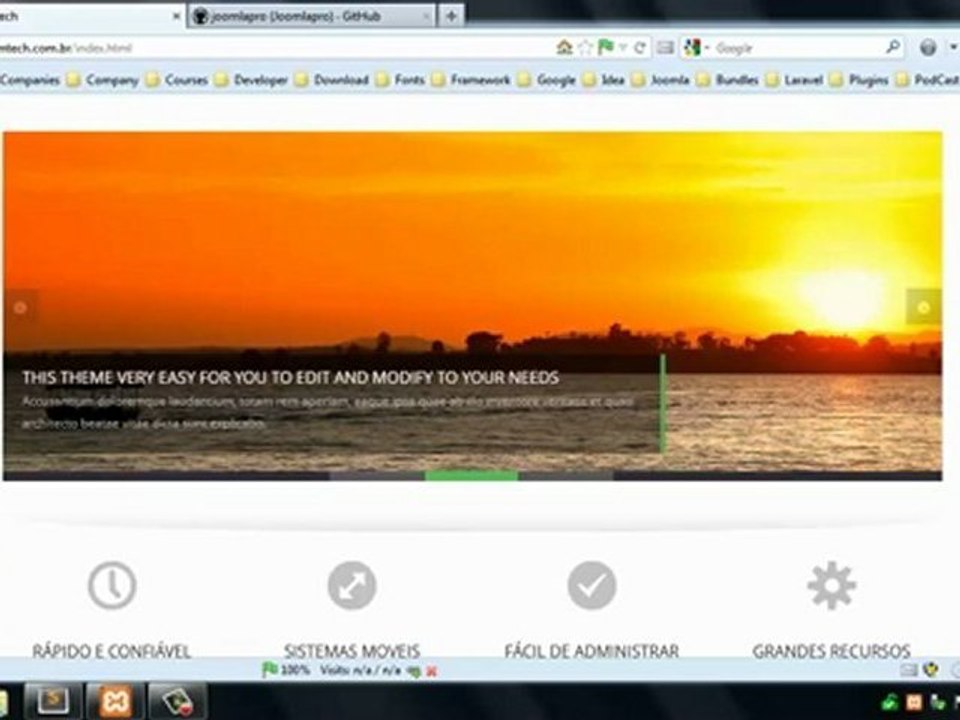The image size is (960, 720).
Task: Go to previous slide with left arrow
Action: click(x=20, y=307)
